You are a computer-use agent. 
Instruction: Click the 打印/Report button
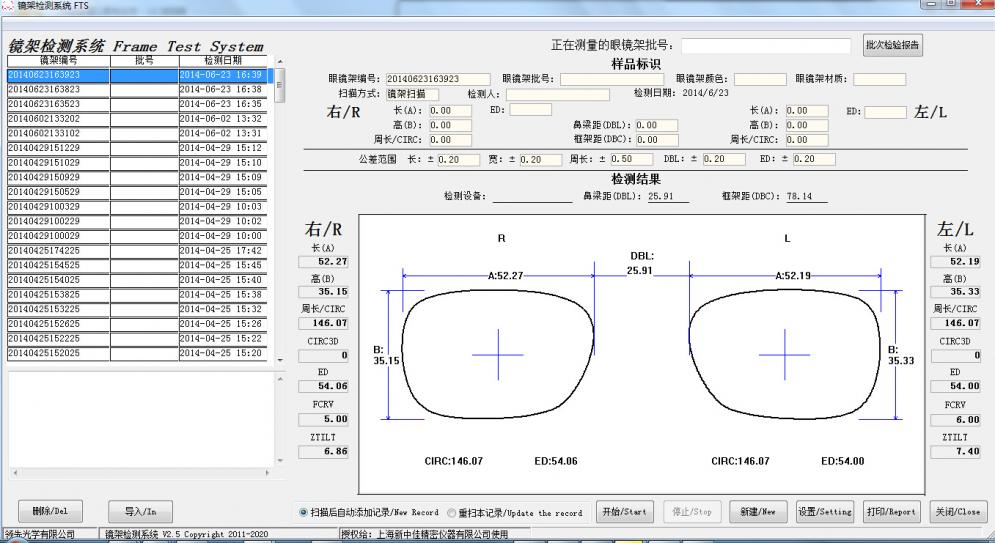click(892, 511)
